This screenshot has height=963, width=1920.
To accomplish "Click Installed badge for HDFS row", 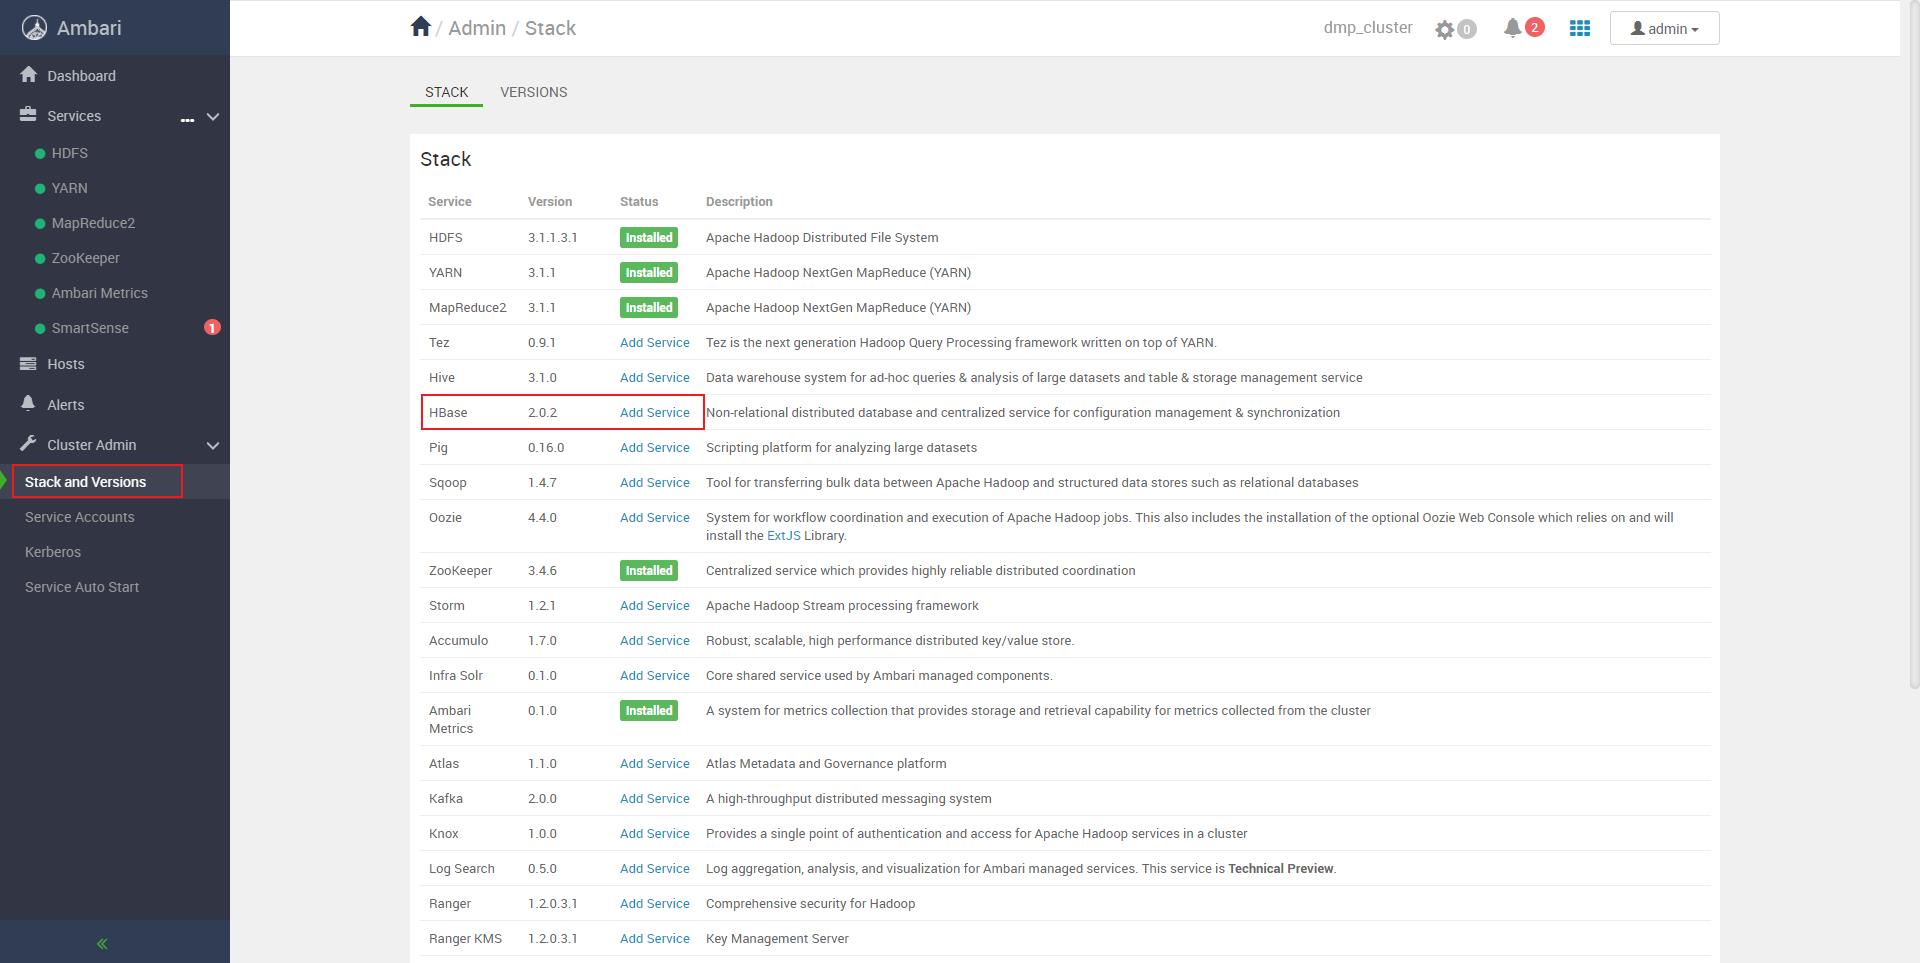I will tap(649, 237).
